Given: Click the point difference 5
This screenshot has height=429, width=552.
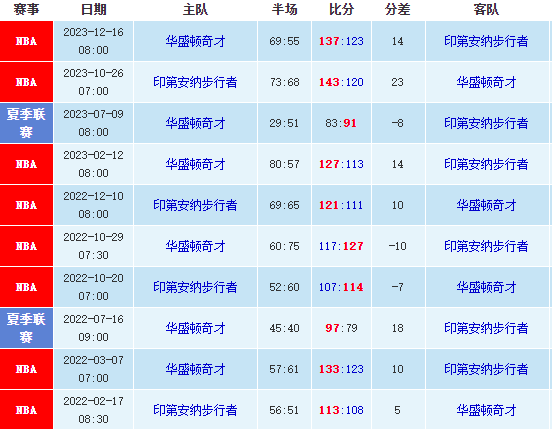Looking at the screenshot, I should (397, 410).
